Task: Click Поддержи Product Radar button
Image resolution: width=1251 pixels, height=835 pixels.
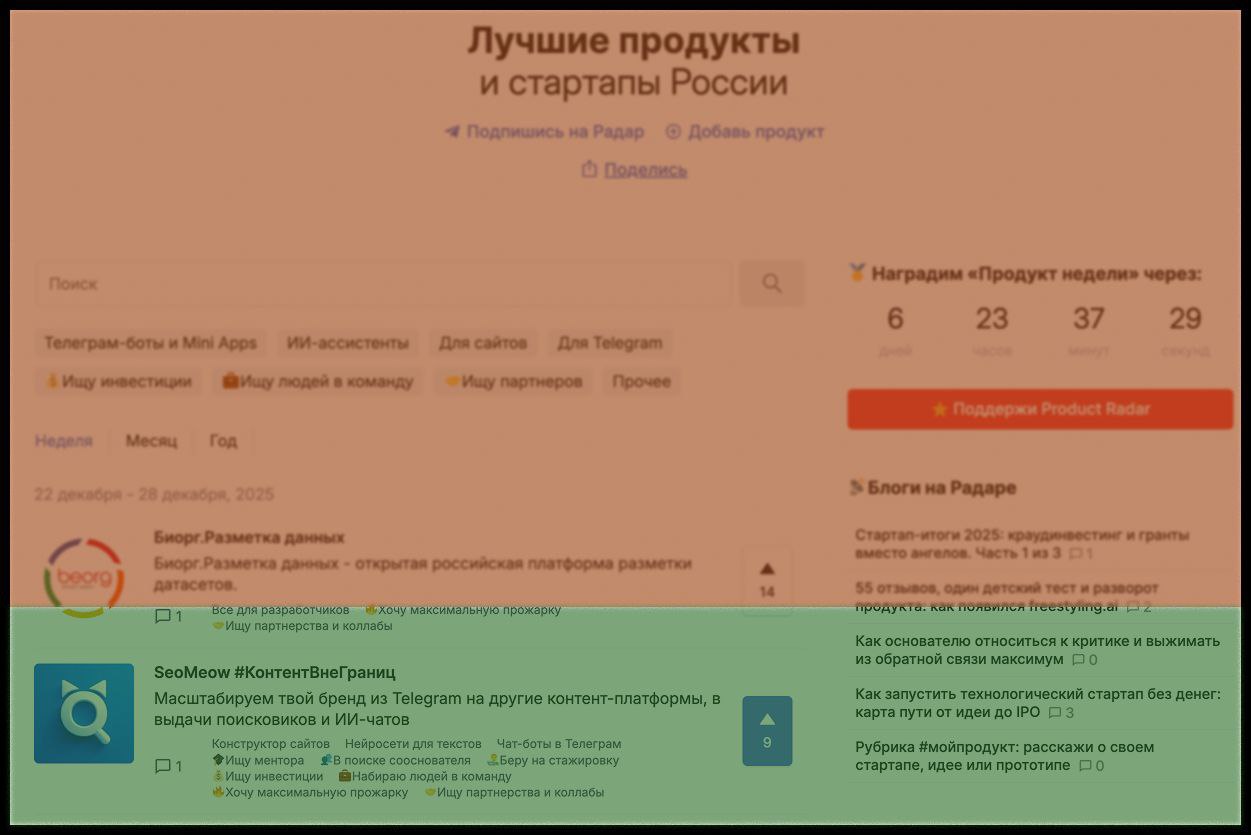Action: (x=1040, y=409)
